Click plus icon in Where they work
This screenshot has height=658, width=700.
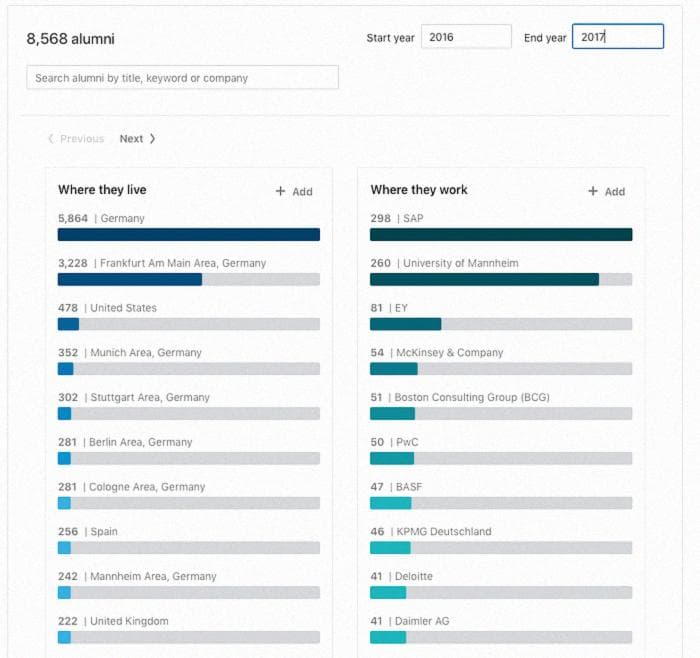pyautogui.click(x=593, y=191)
